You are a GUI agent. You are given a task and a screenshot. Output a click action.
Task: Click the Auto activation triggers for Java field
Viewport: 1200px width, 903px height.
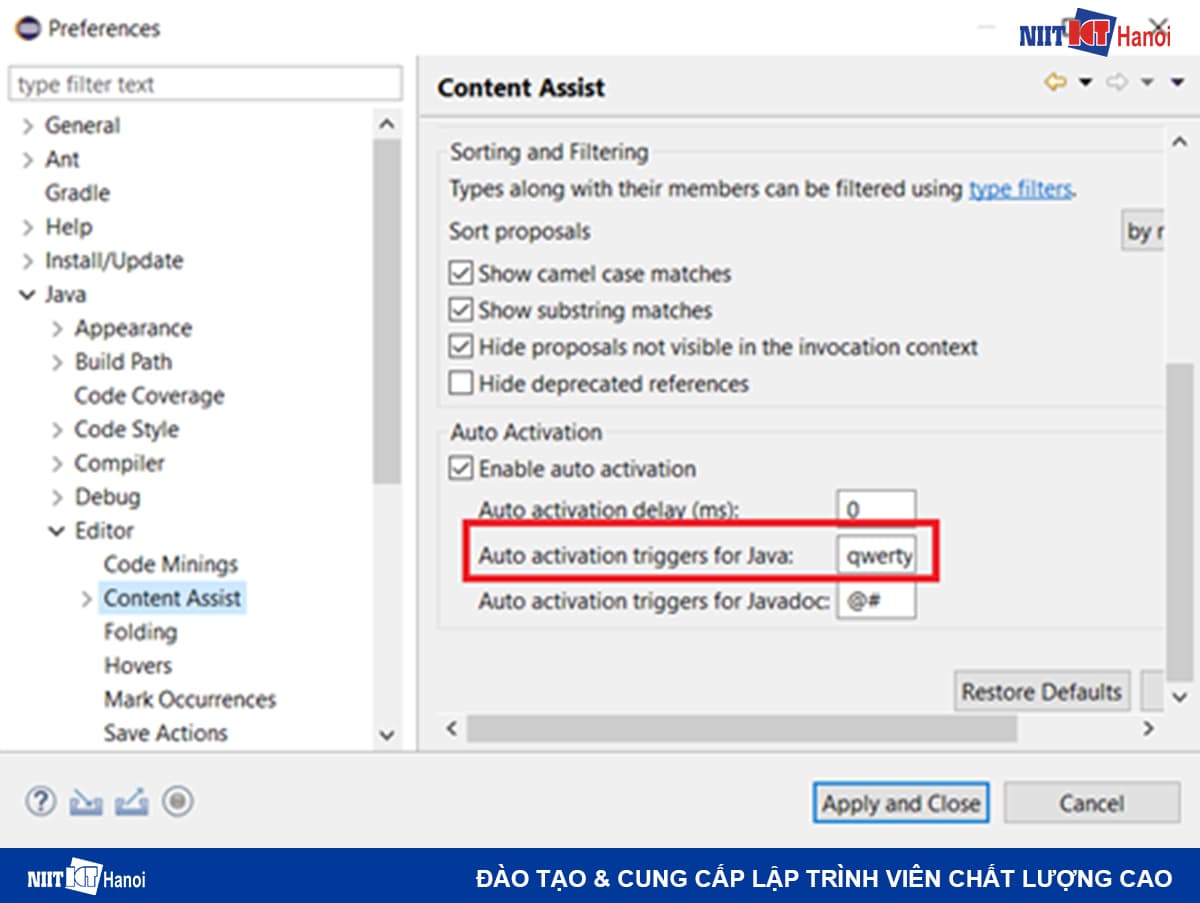[x=876, y=555]
